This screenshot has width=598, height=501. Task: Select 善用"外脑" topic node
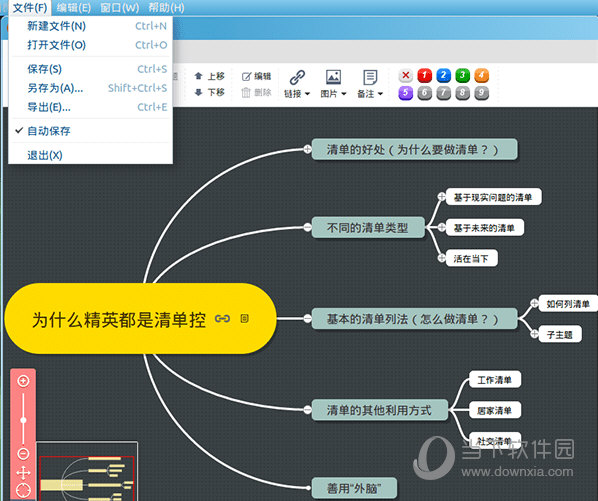354,488
